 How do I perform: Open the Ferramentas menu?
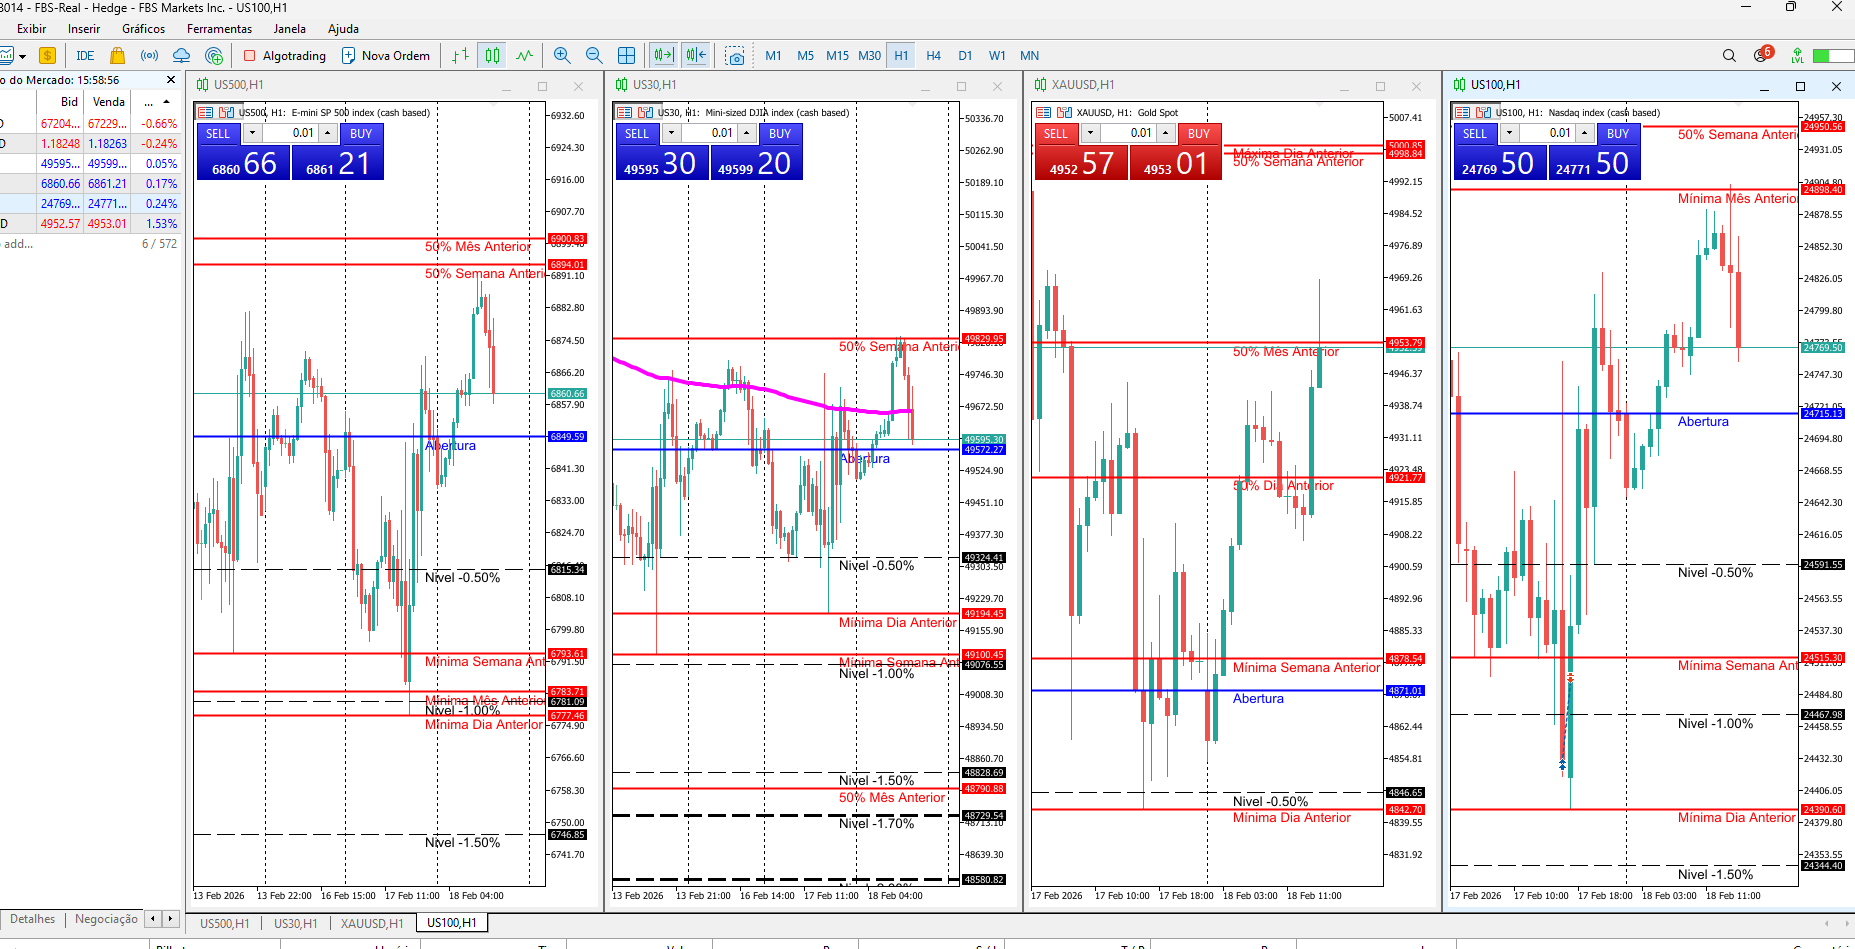click(x=219, y=29)
